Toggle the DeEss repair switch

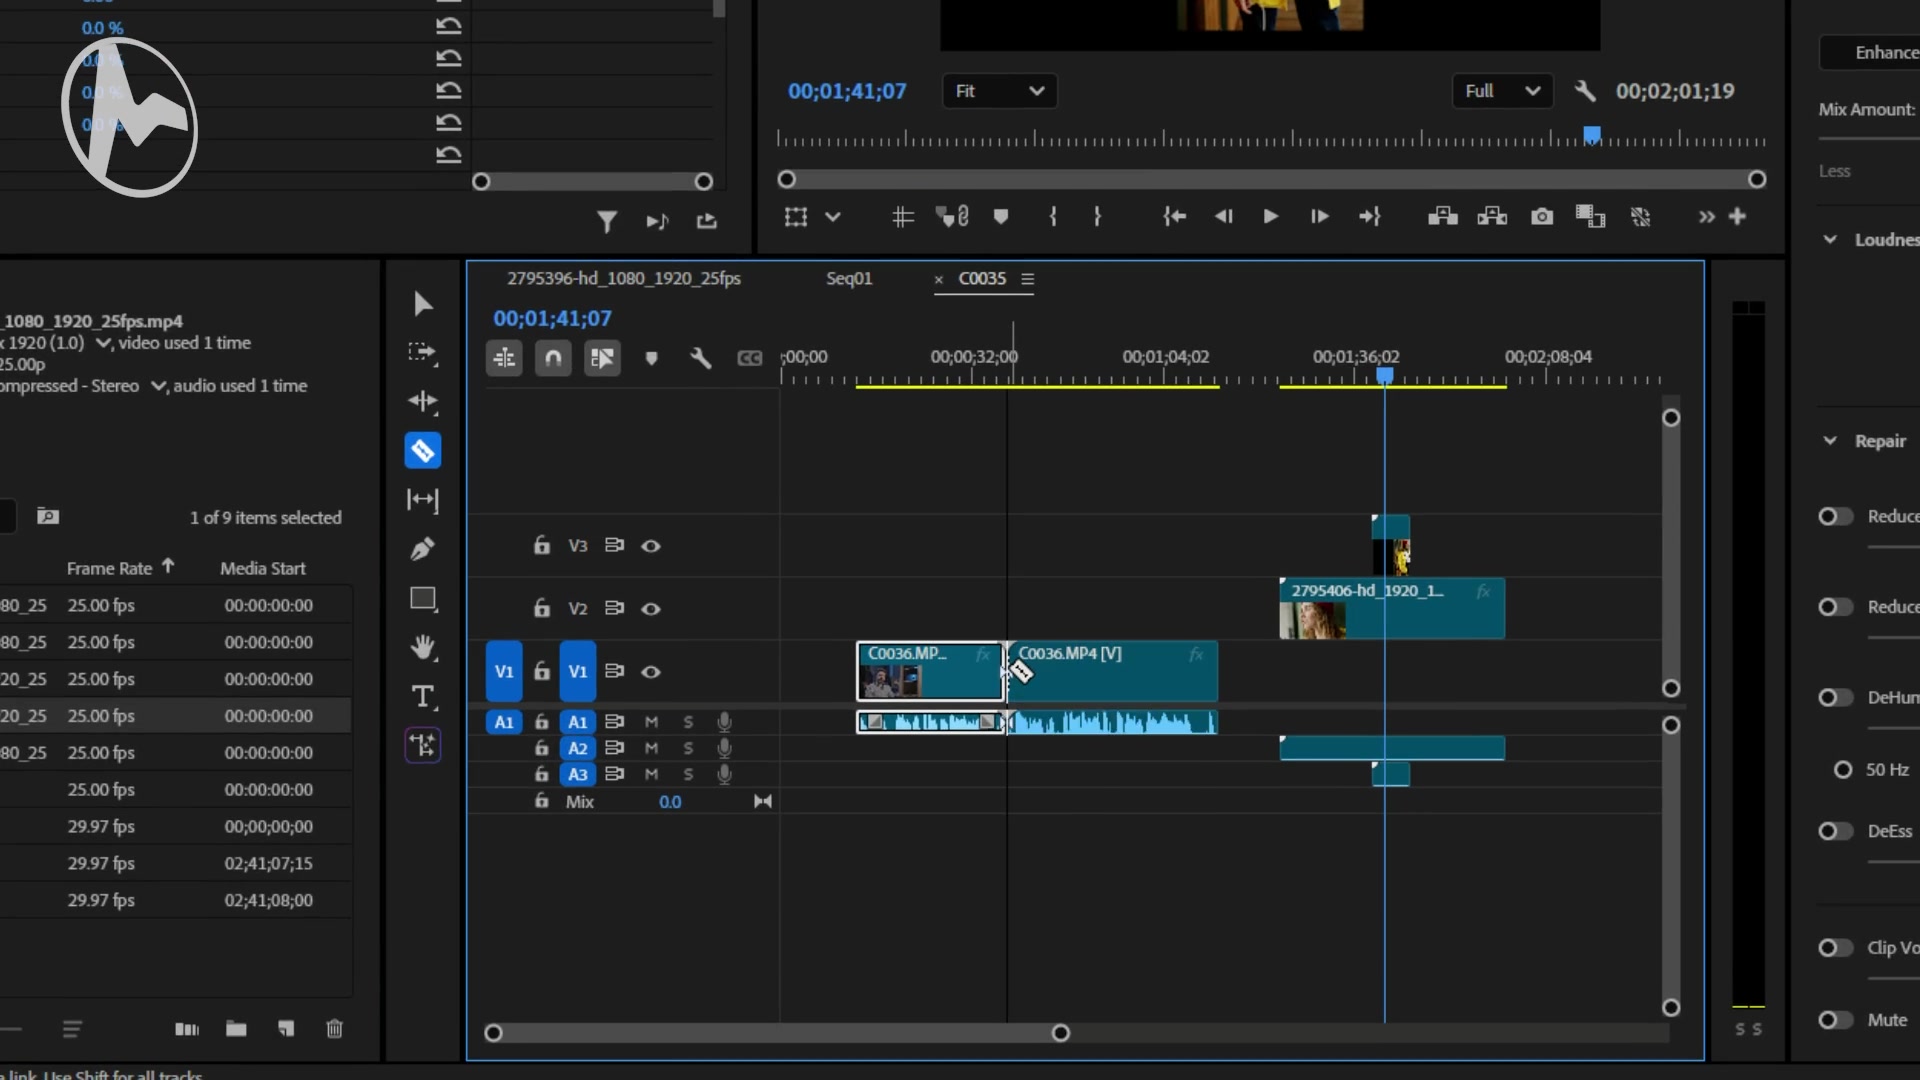pyautogui.click(x=1834, y=831)
